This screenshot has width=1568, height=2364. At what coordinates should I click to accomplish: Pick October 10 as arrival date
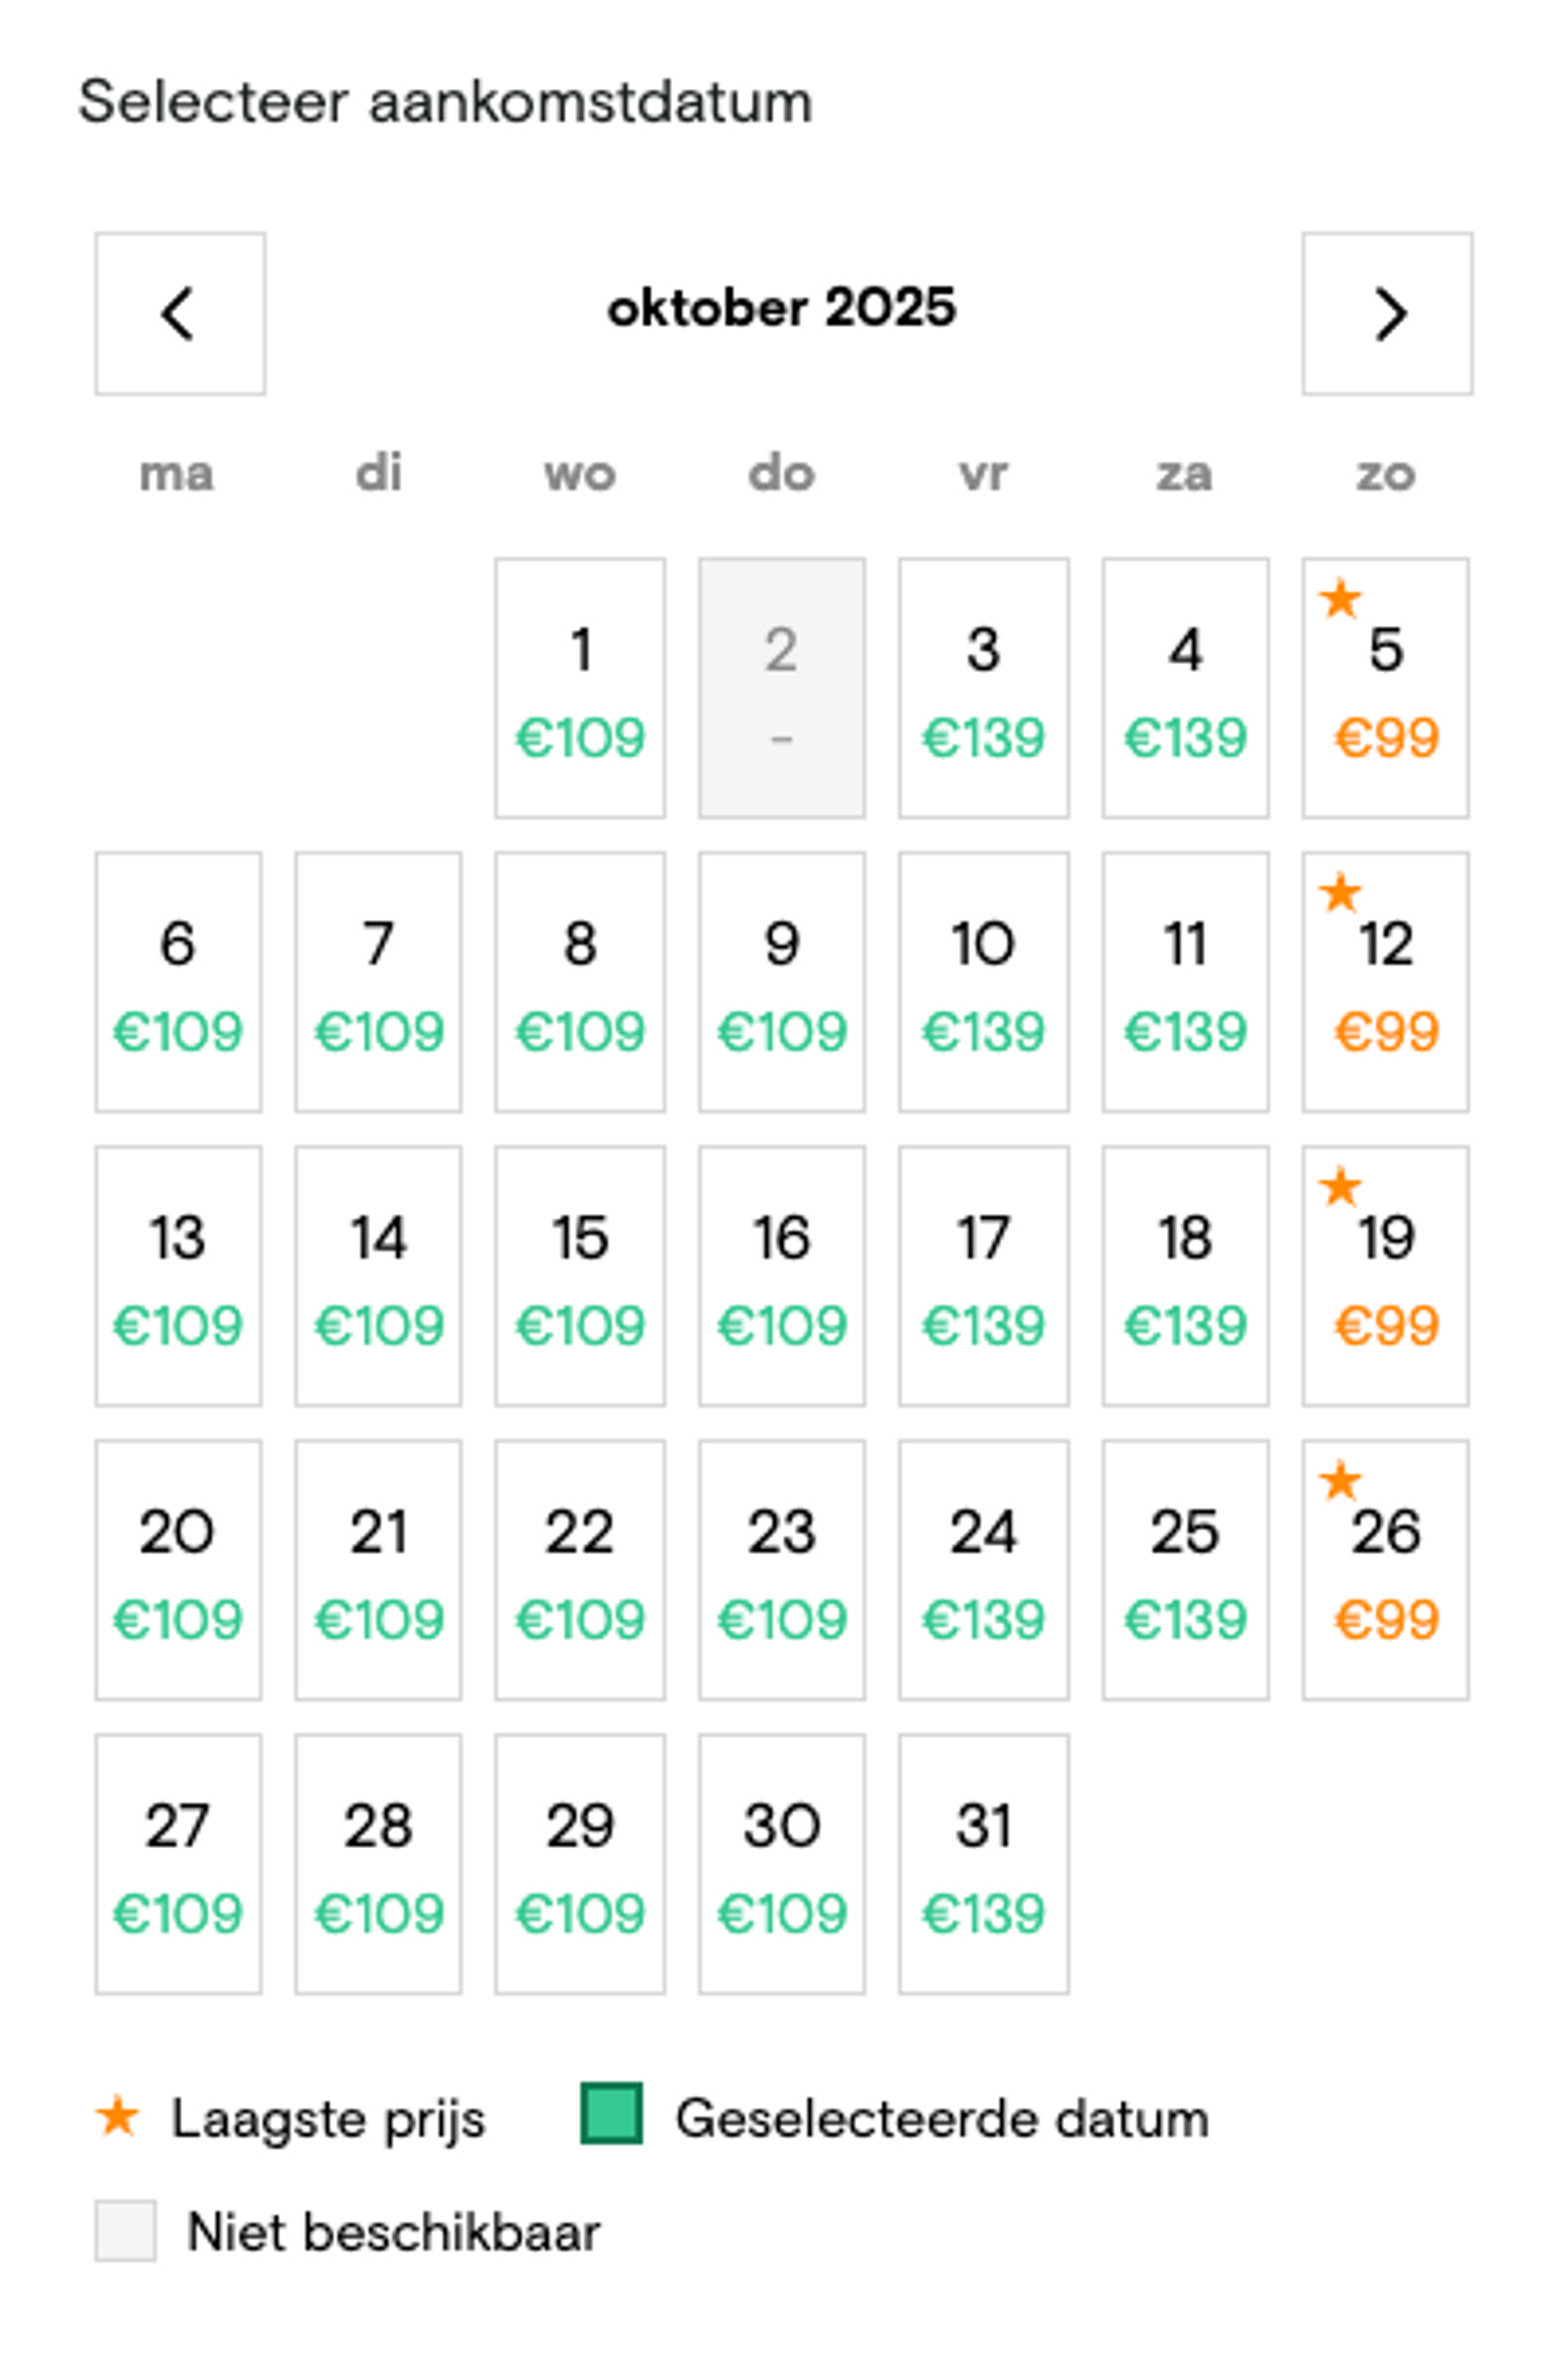(x=983, y=982)
